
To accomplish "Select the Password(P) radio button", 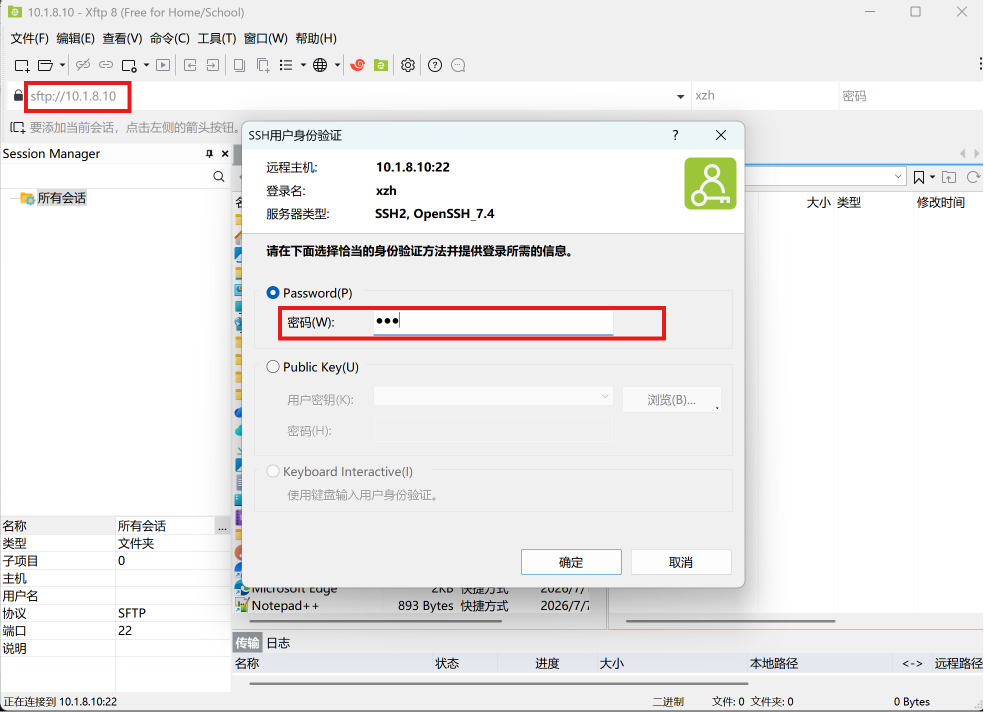I will 273,293.
